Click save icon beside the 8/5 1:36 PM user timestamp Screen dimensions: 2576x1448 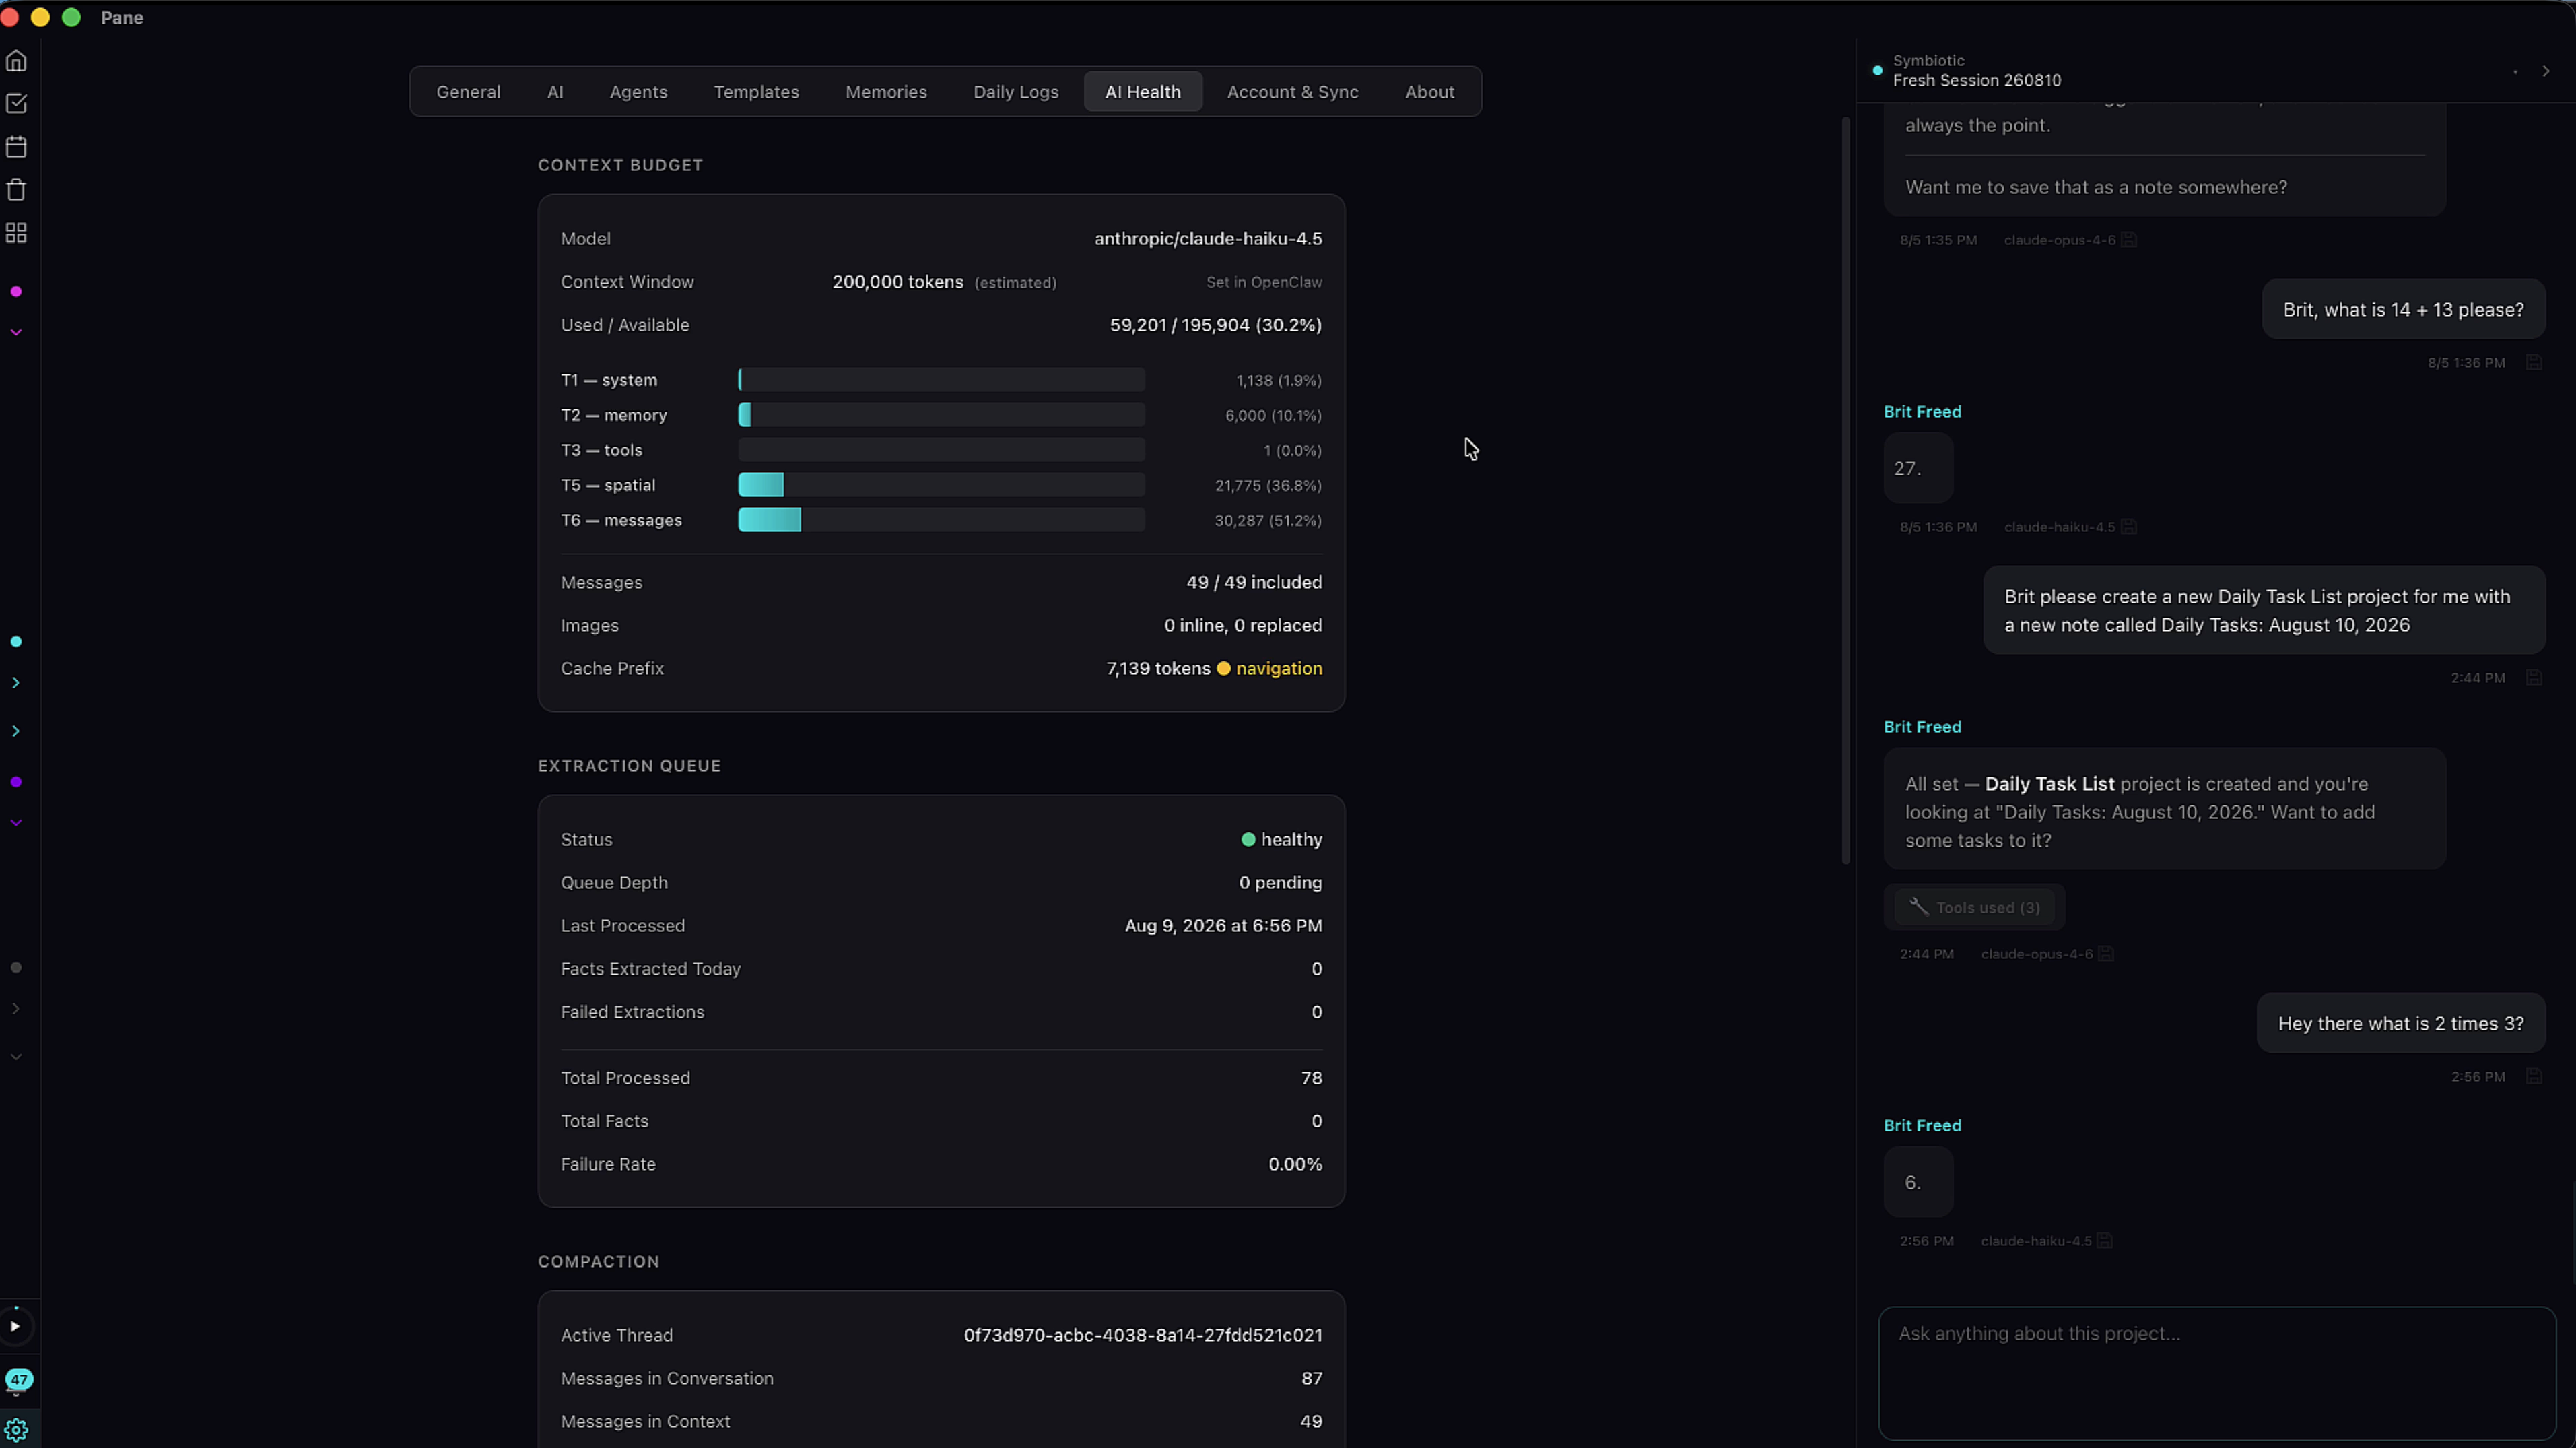(x=2534, y=363)
